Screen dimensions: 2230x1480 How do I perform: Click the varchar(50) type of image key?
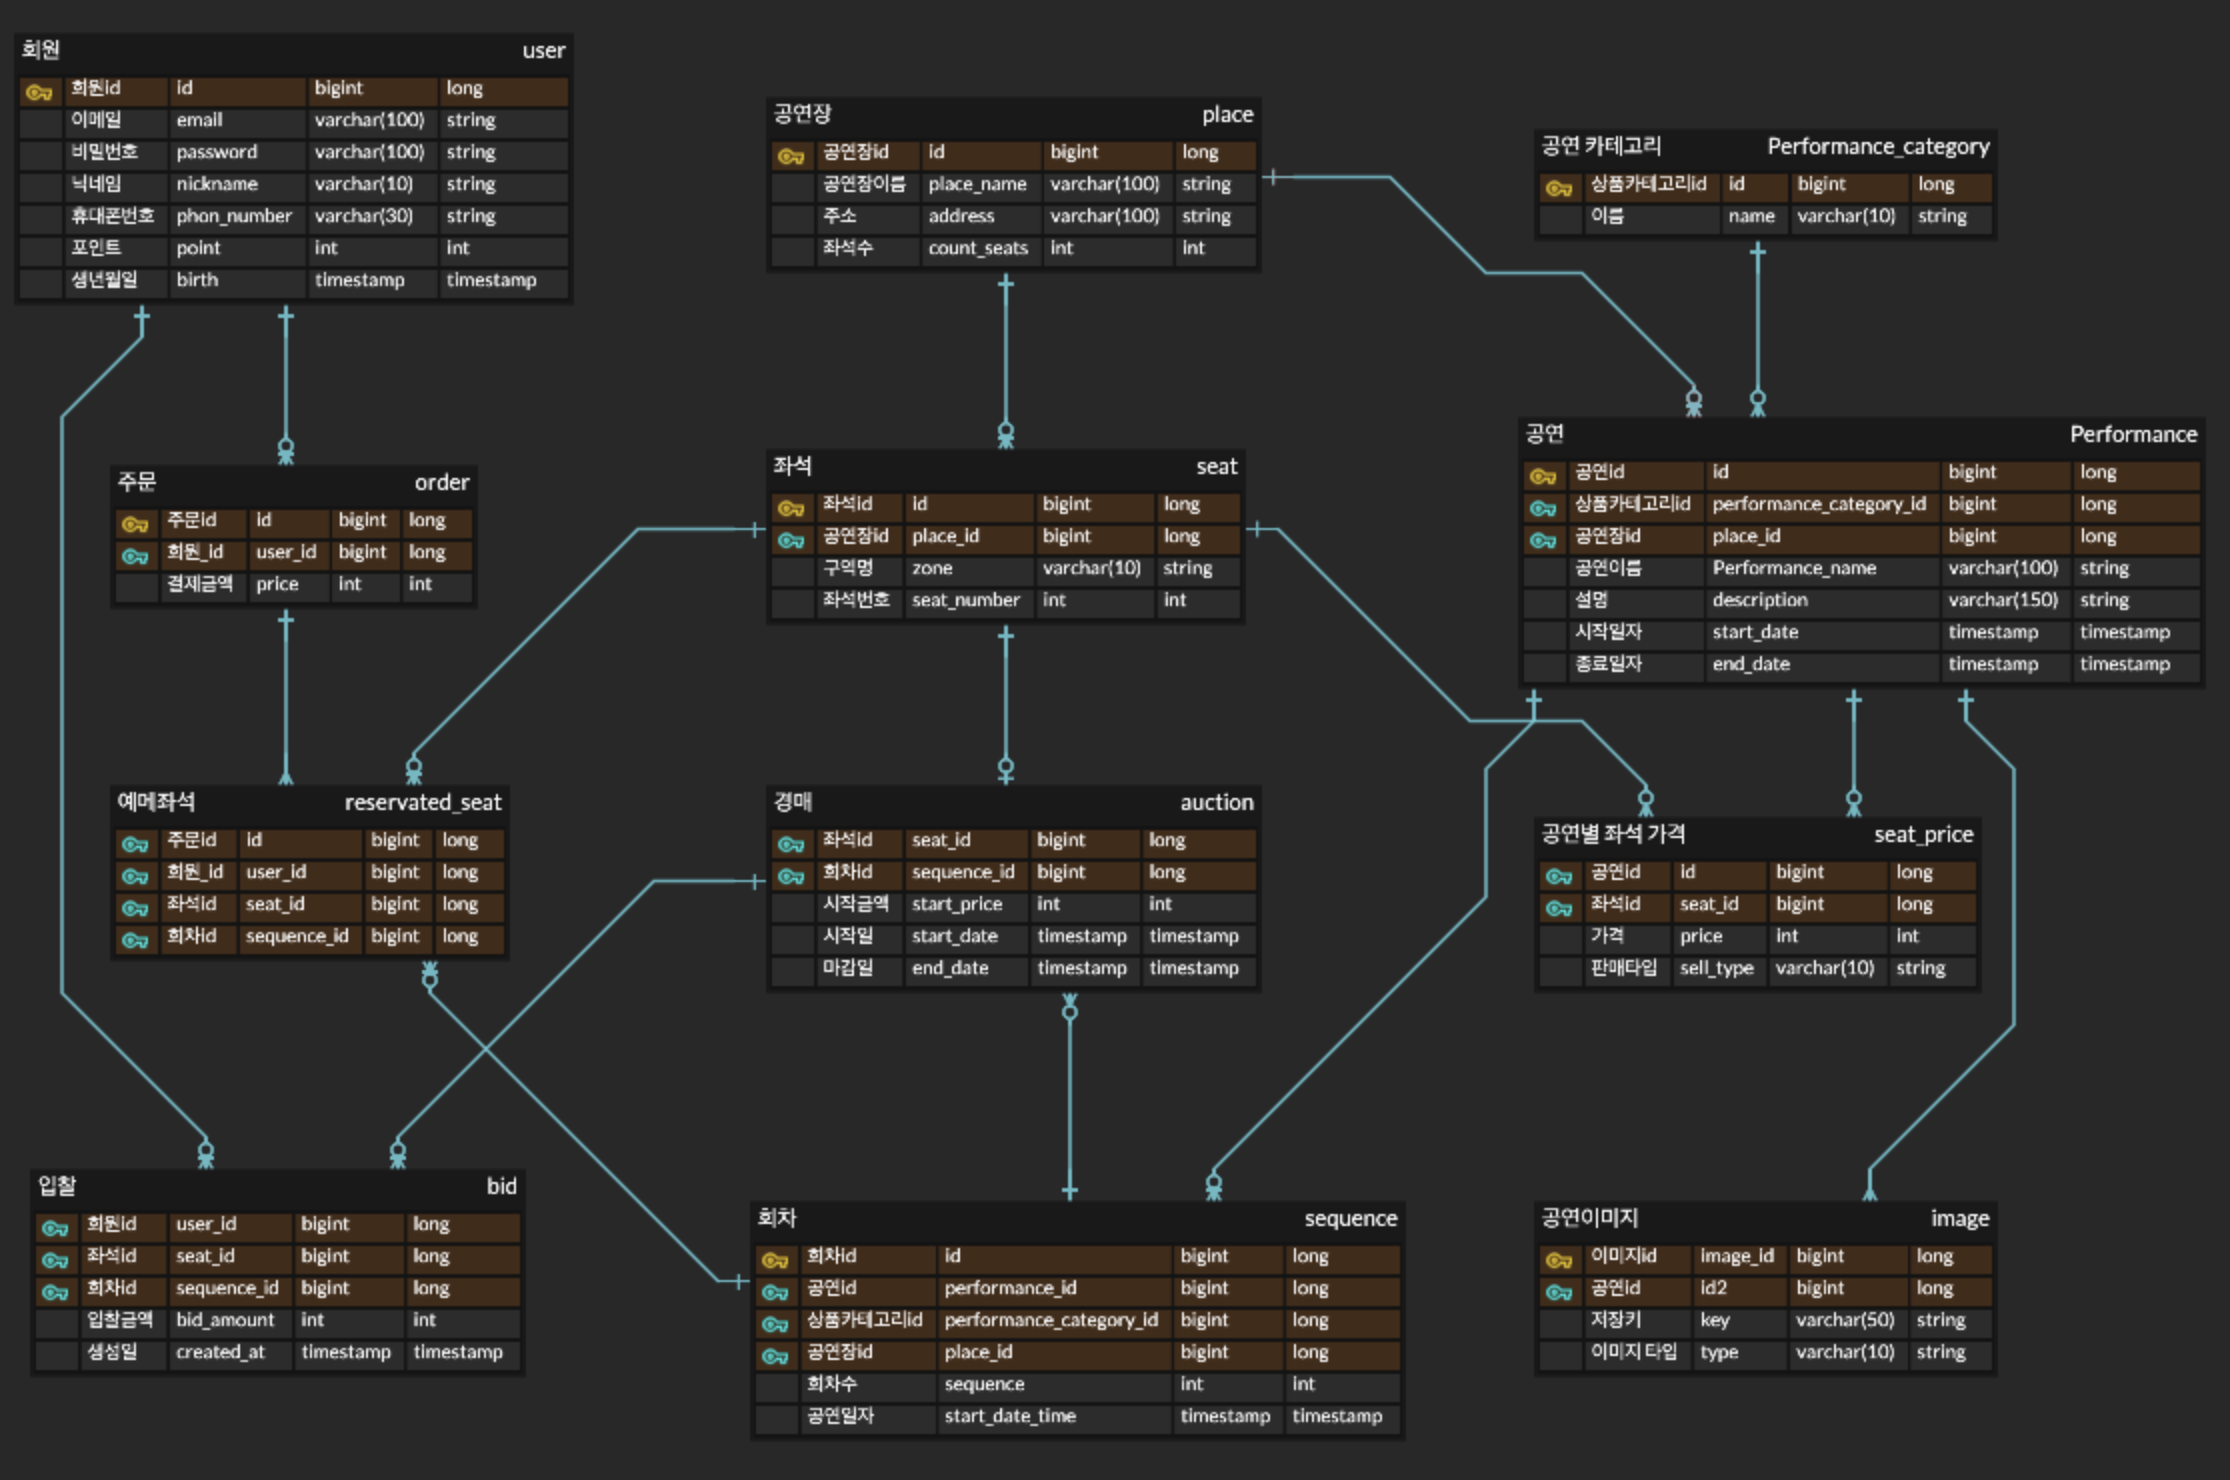point(1844,1320)
